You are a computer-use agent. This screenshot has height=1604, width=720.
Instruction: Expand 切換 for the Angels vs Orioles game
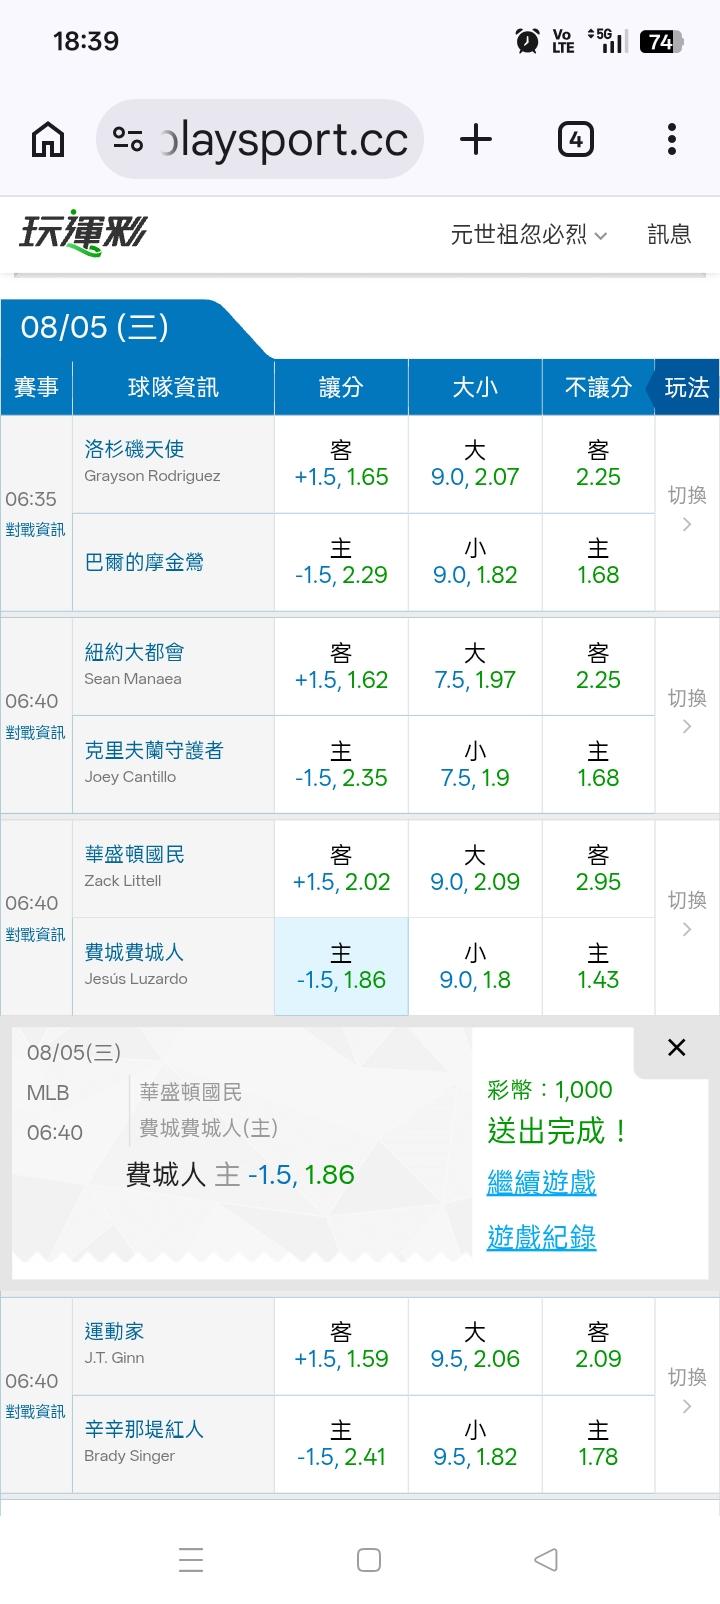pyautogui.click(x=687, y=509)
